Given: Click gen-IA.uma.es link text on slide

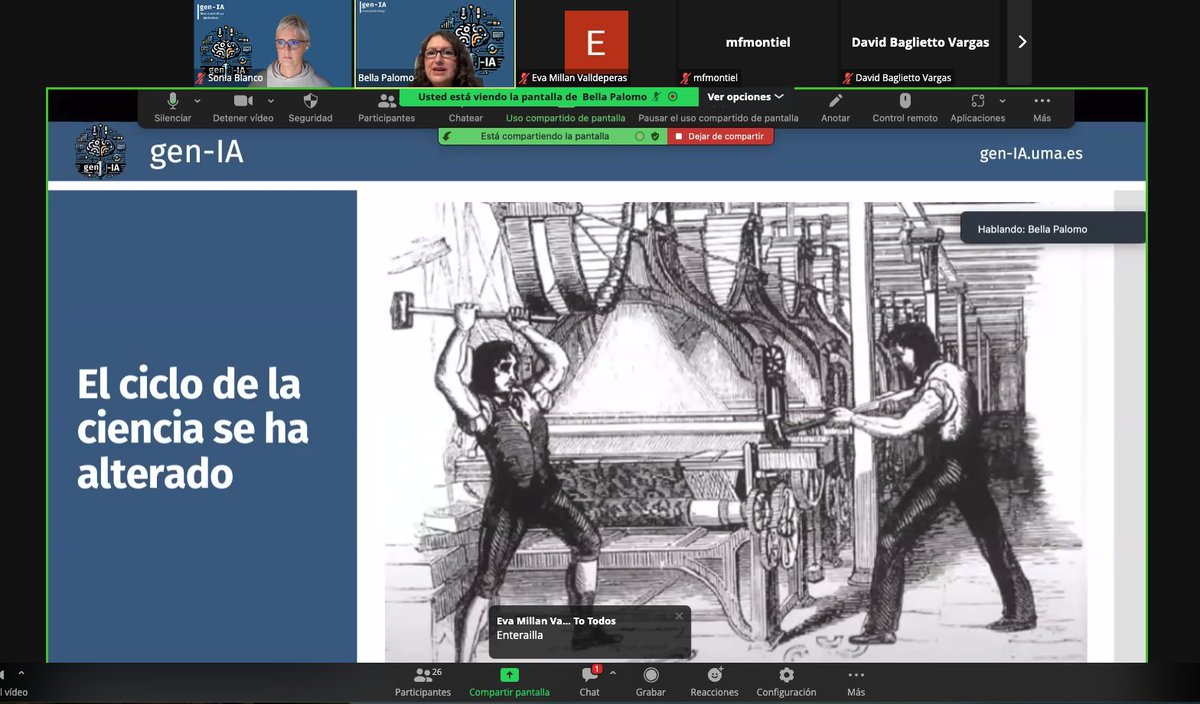Looking at the screenshot, I should (x=1031, y=153).
